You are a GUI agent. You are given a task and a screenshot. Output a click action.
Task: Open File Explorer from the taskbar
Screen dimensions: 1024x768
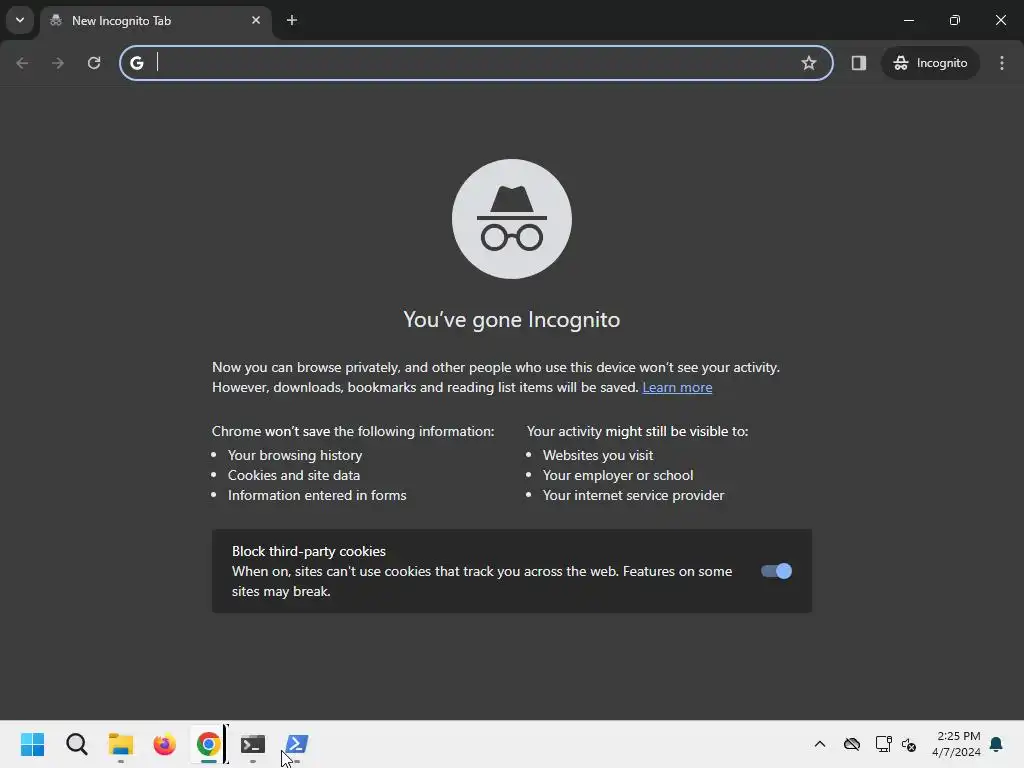[x=120, y=744]
